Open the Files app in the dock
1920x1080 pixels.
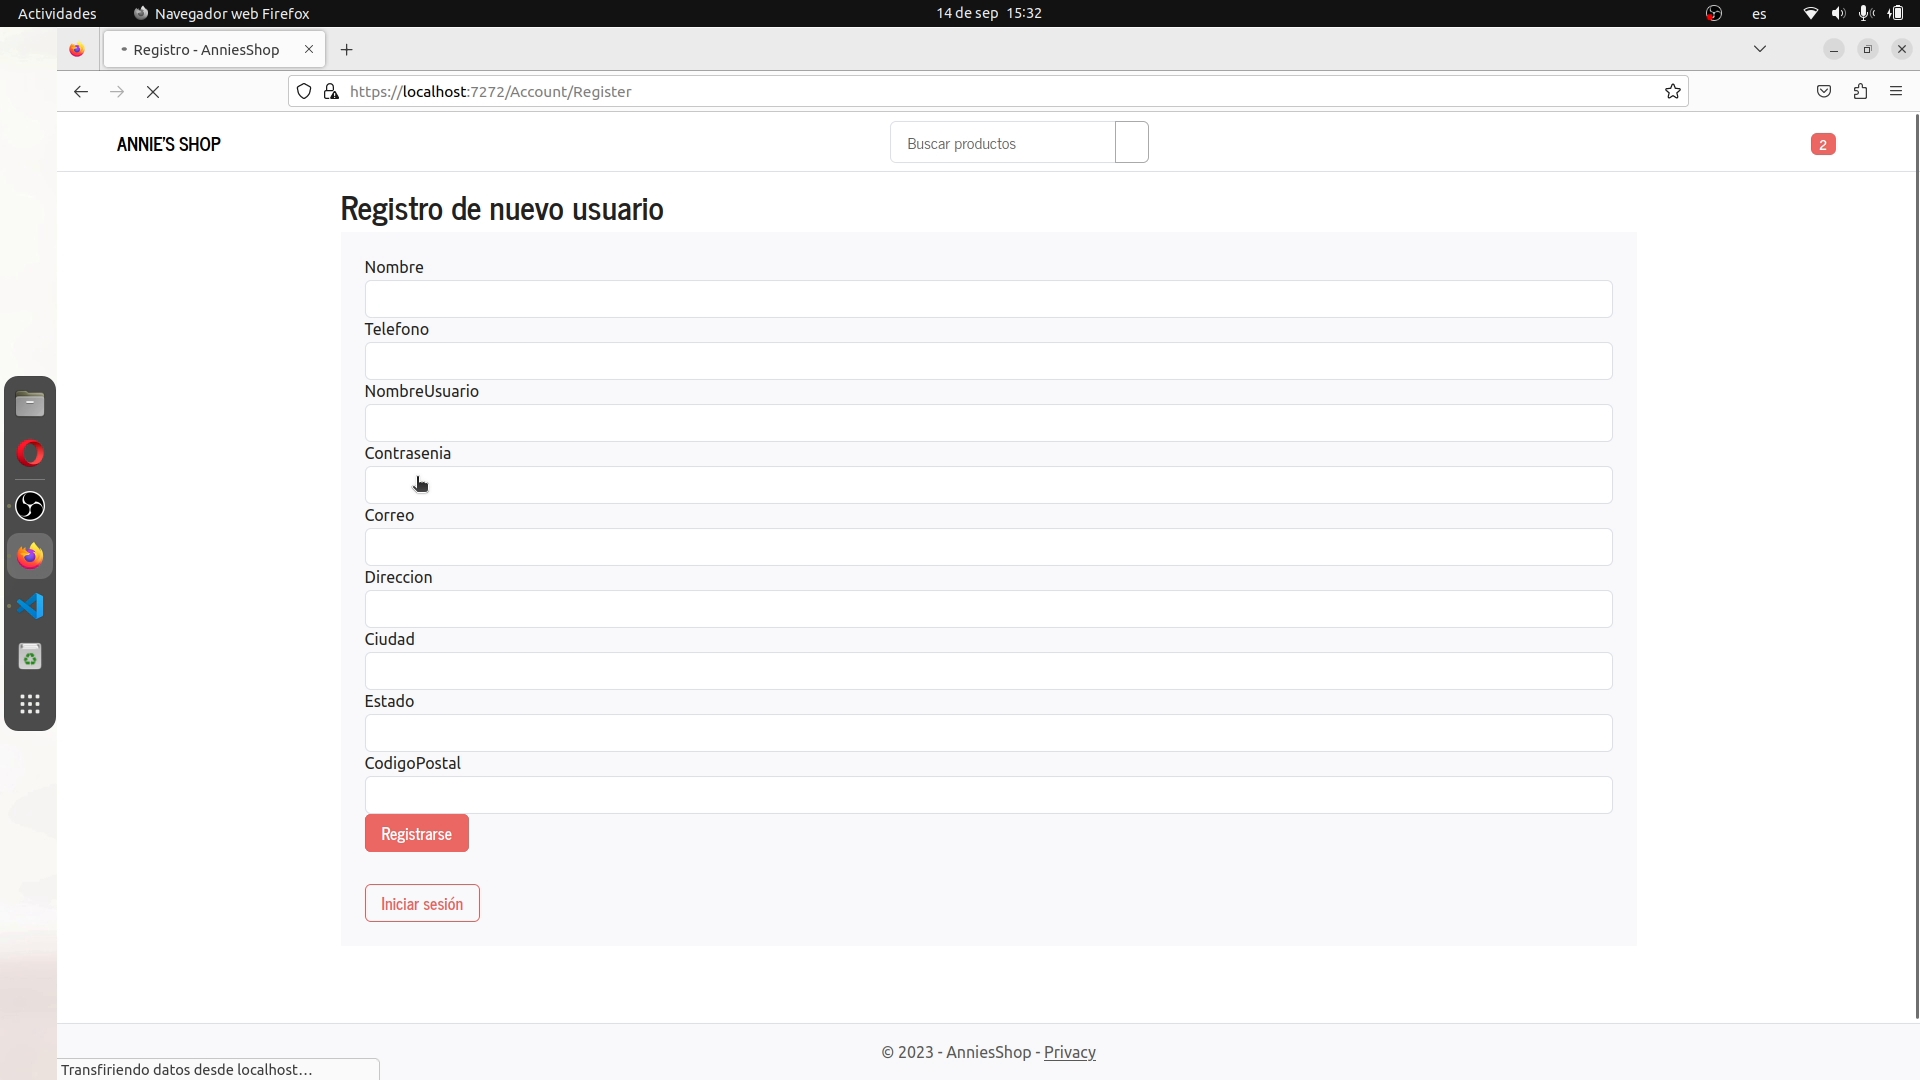point(30,404)
